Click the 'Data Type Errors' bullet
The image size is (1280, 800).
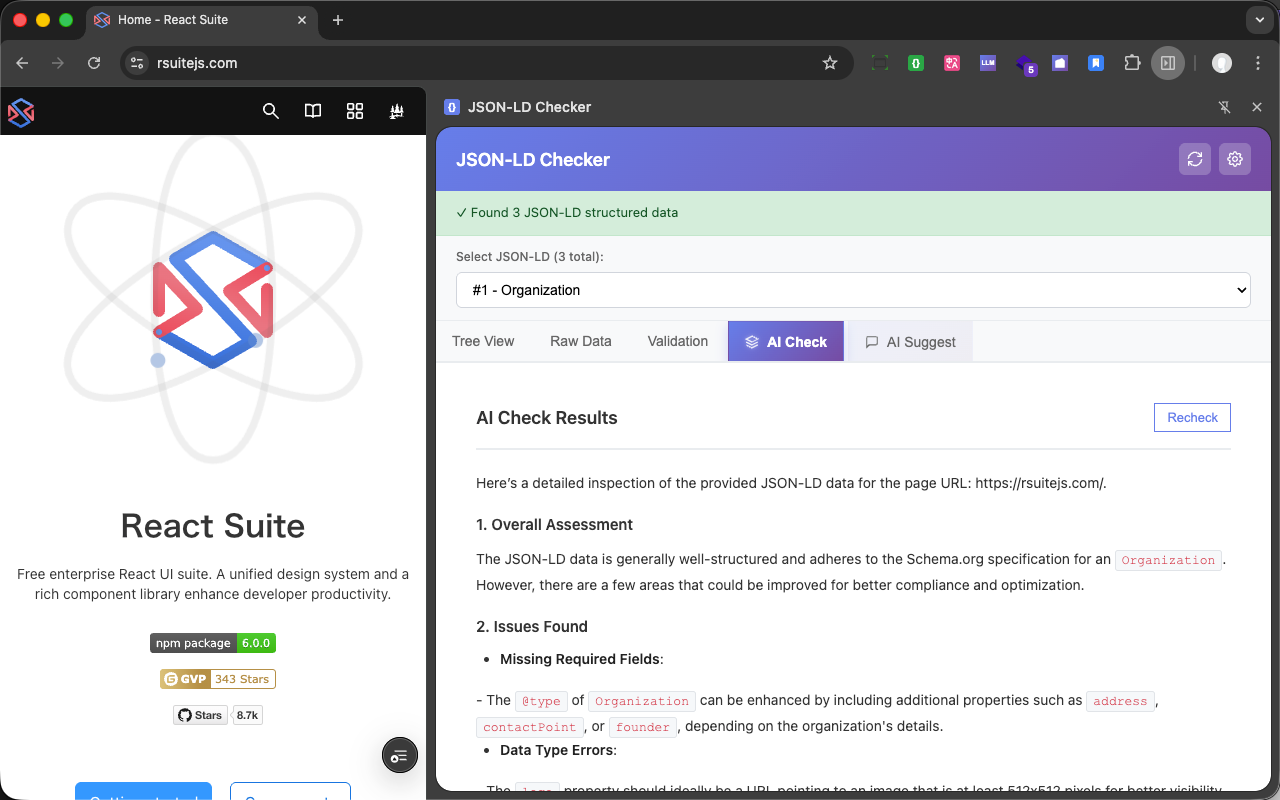coord(557,750)
